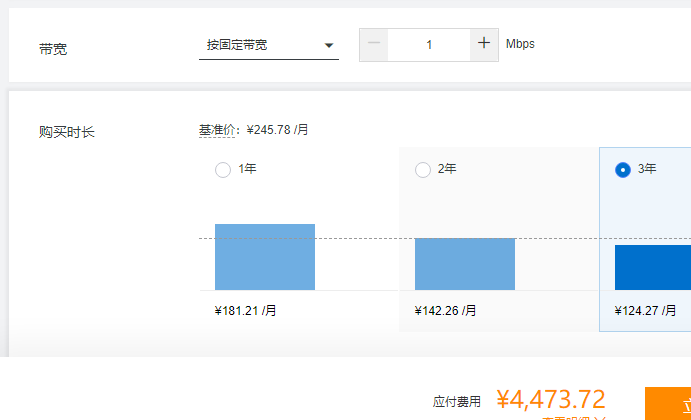Click the light blue bar for 2年
The image size is (691, 420).
465,264
